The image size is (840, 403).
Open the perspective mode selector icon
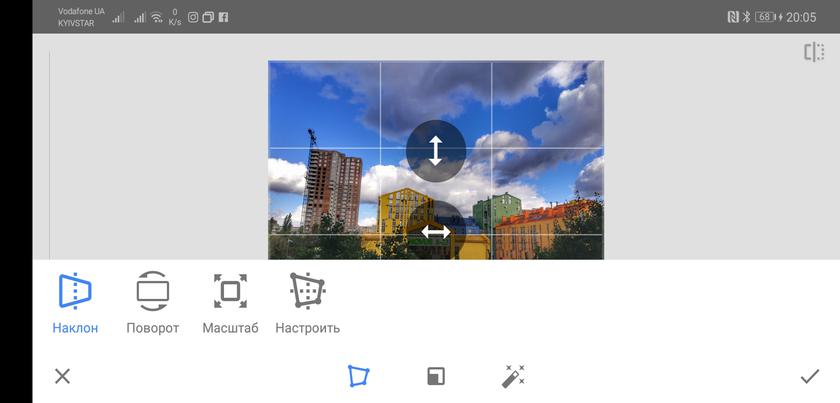click(x=358, y=376)
